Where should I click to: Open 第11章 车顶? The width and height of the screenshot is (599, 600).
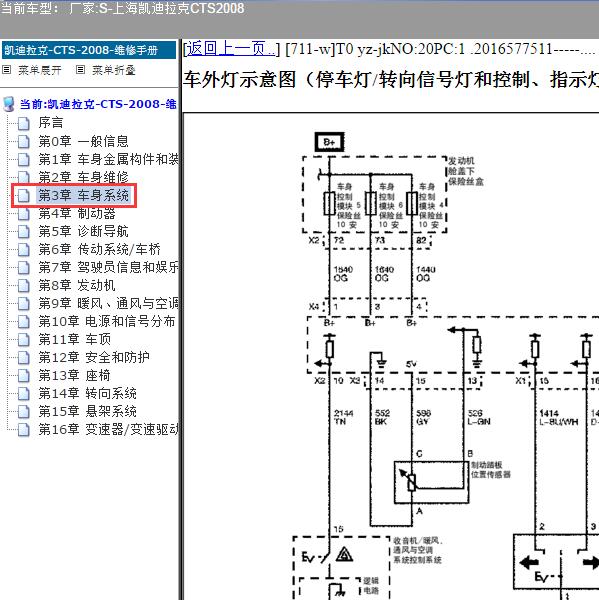point(75,339)
